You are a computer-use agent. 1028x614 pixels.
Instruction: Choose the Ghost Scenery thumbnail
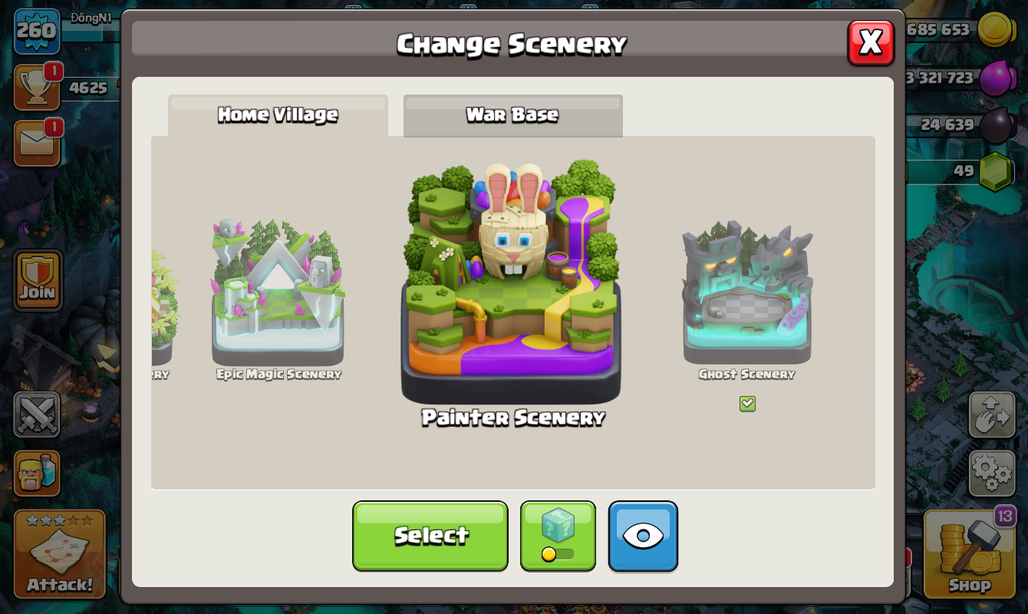tap(747, 293)
